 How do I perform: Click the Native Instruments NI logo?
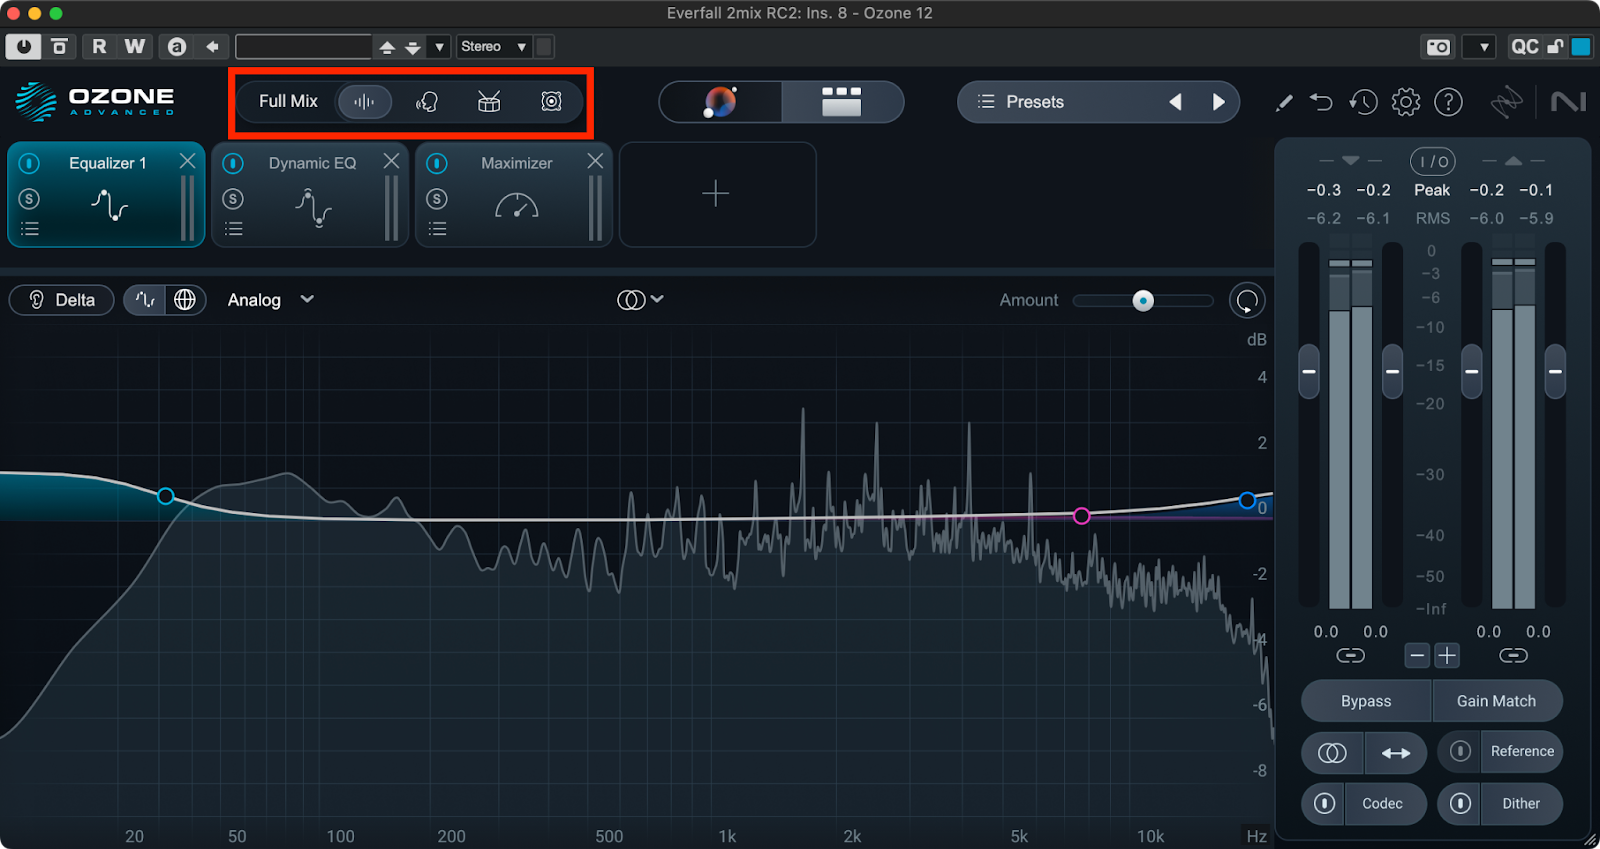(x=1568, y=102)
